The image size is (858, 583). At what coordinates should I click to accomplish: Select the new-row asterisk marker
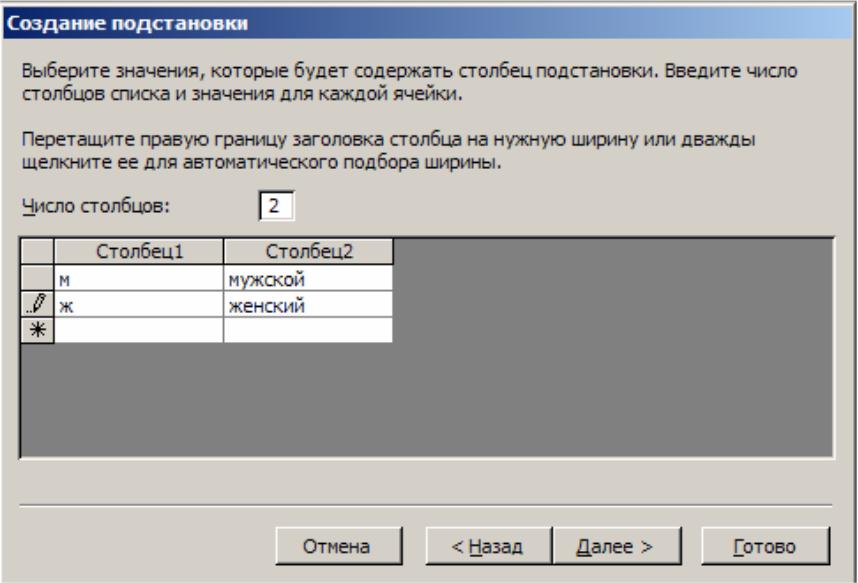pyautogui.click(x=37, y=331)
